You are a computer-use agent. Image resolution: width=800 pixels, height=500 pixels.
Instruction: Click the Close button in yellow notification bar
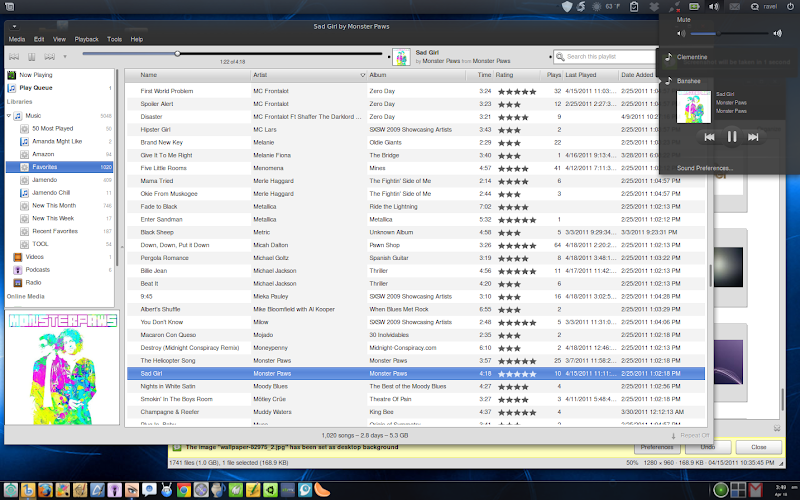(x=759, y=447)
